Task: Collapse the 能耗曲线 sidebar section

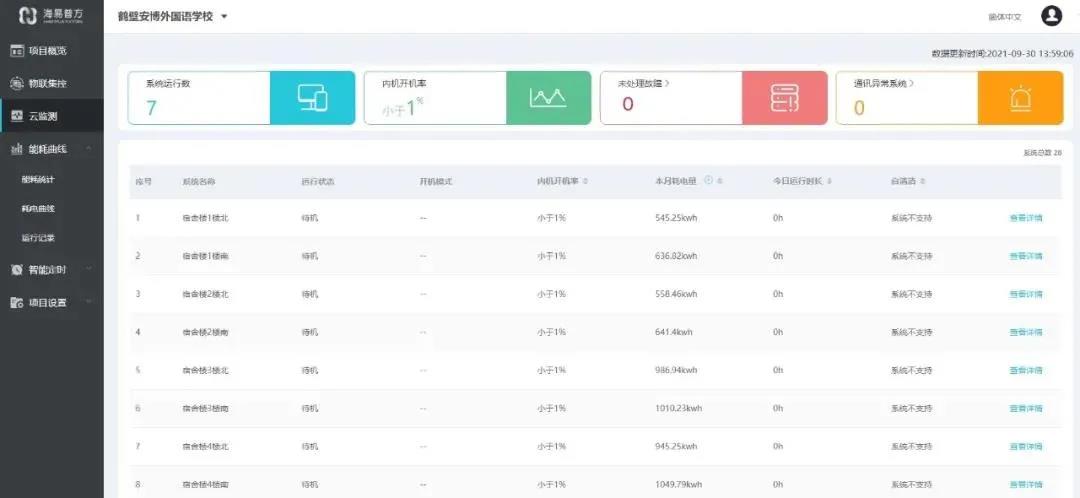Action: tap(88, 149)
